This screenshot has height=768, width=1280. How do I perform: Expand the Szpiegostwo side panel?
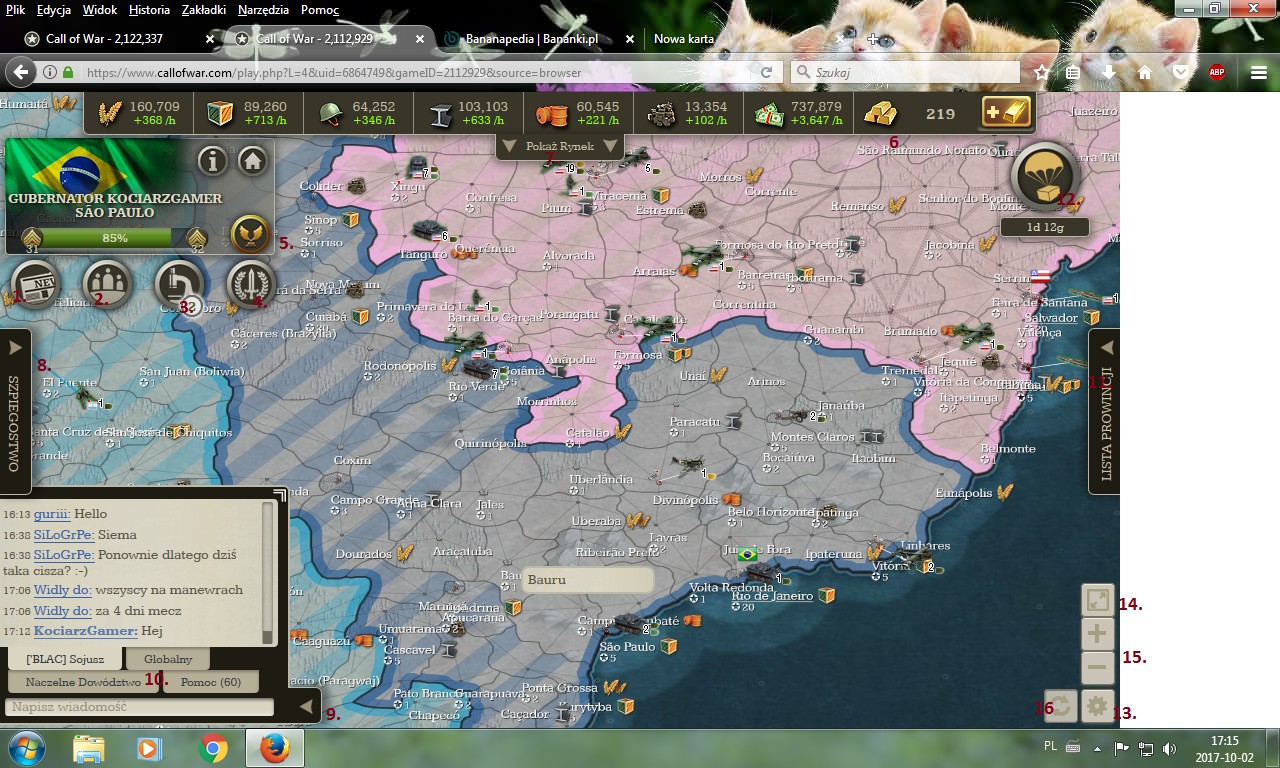pos(14,411)
